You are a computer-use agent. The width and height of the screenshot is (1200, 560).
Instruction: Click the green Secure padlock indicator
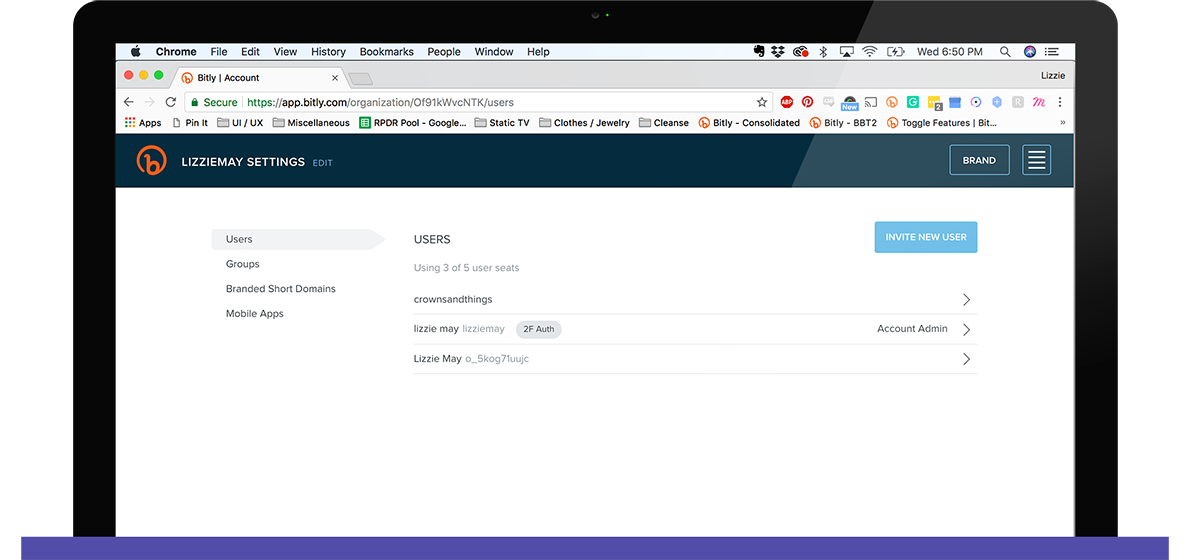coord(214,102)
